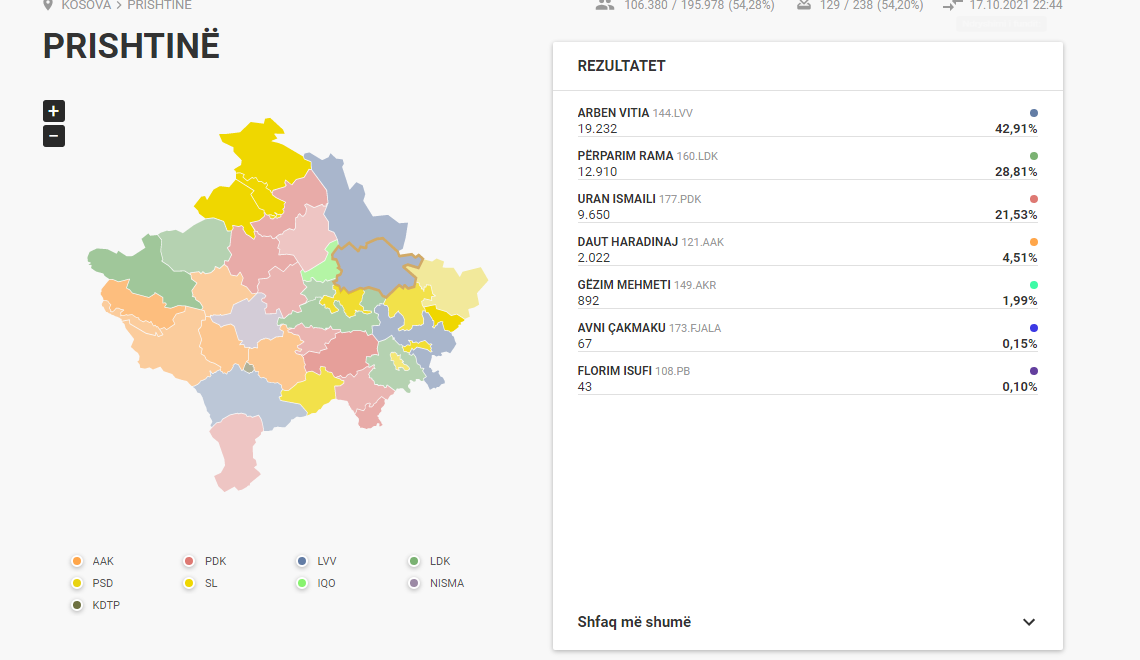Click the chevron next to Shfaq më shumë
The image size is (1140, 660).
click(x=1029, y=622)
